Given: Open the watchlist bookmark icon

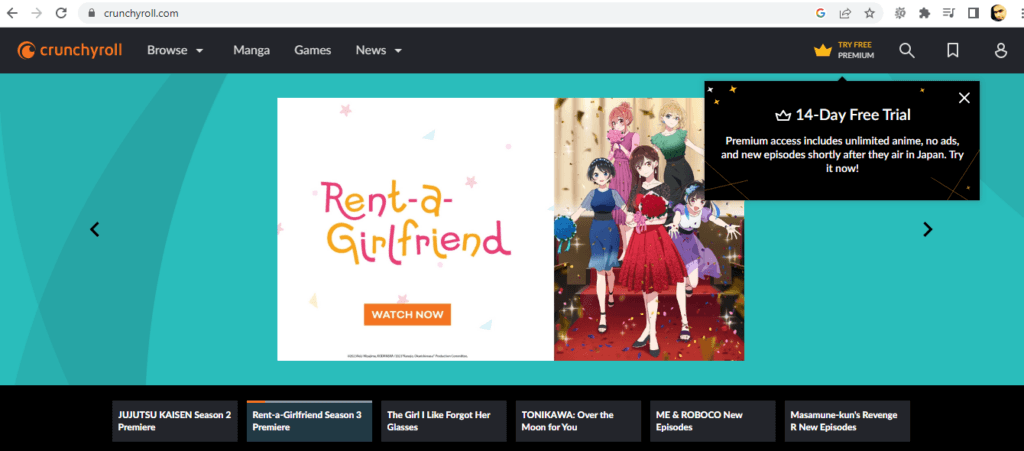Looking at the screenshot, I should coord(954,51).
